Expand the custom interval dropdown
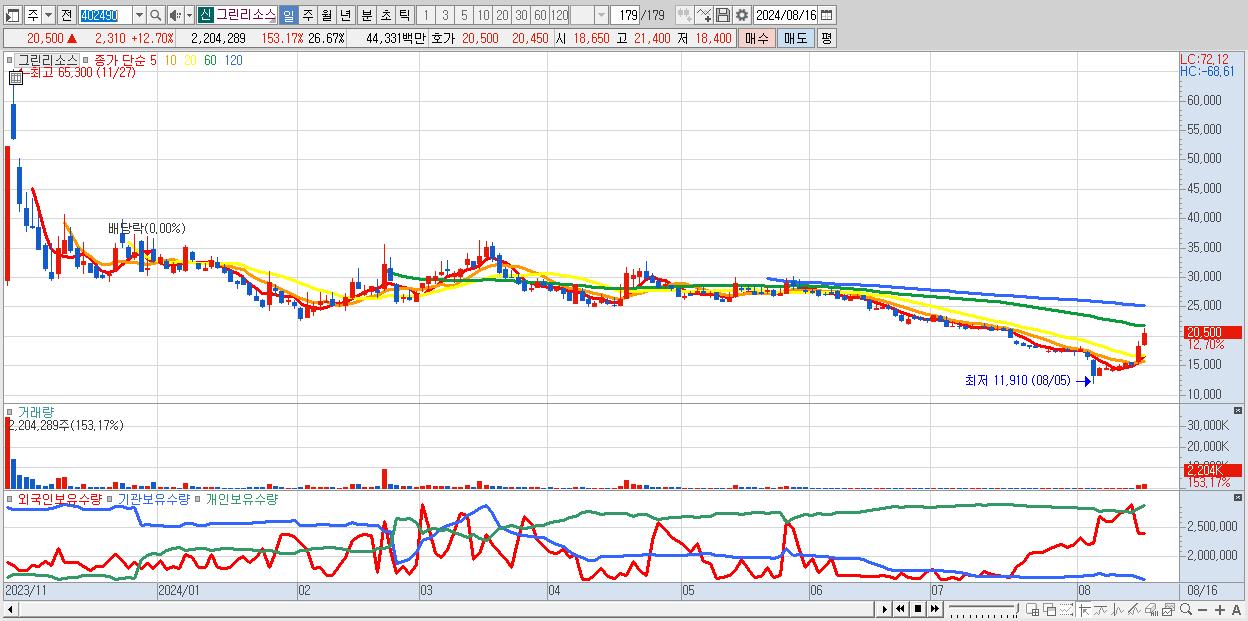Viewport: 1248px width, 621px height. point(601,15)
